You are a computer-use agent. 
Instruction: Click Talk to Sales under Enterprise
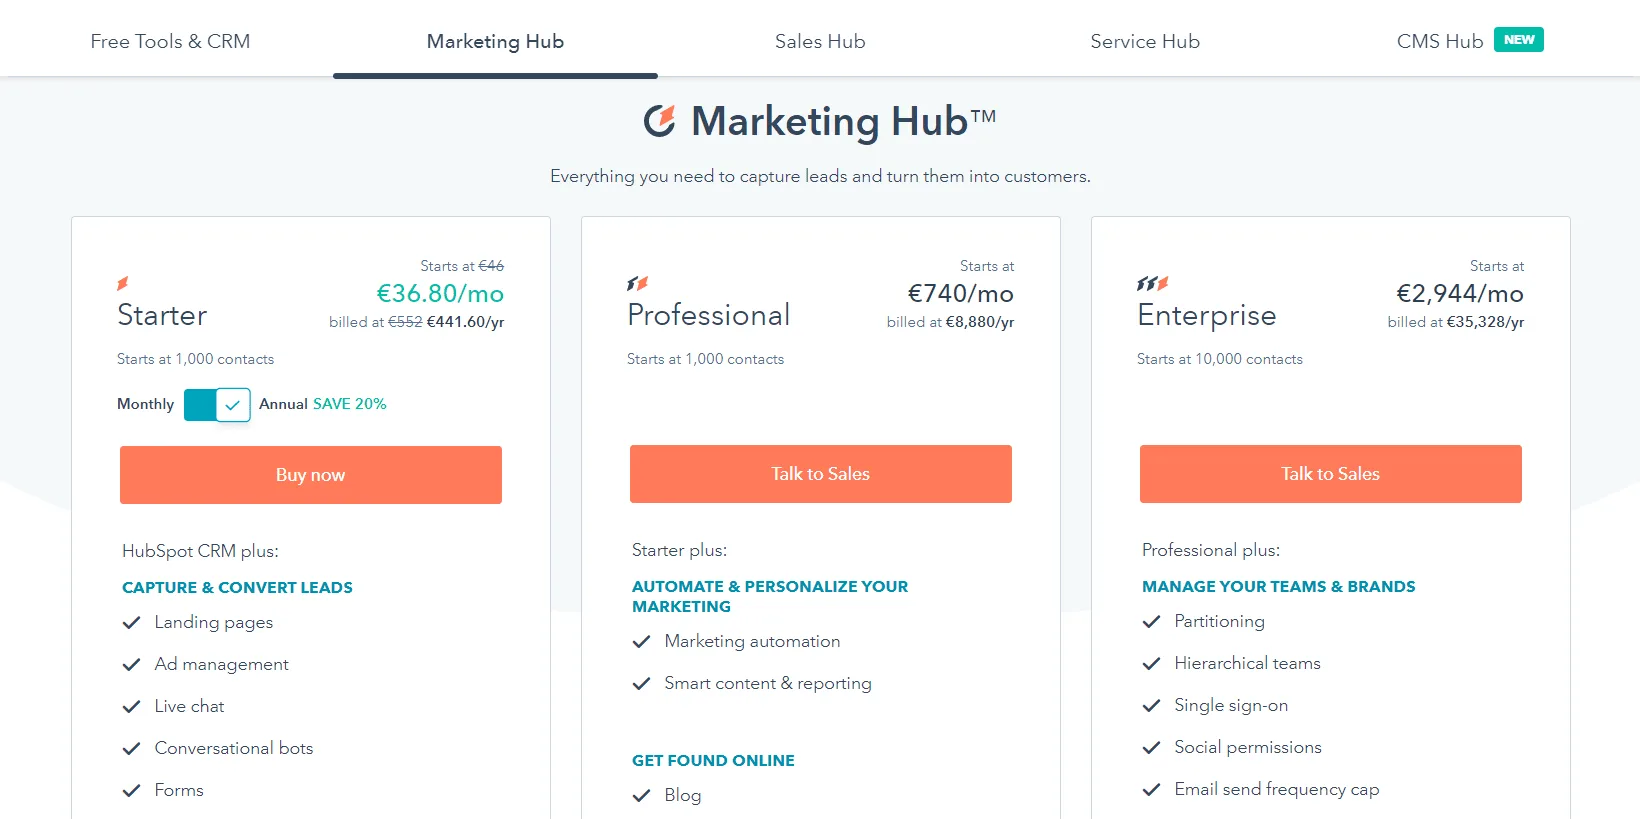point(1331,474)
